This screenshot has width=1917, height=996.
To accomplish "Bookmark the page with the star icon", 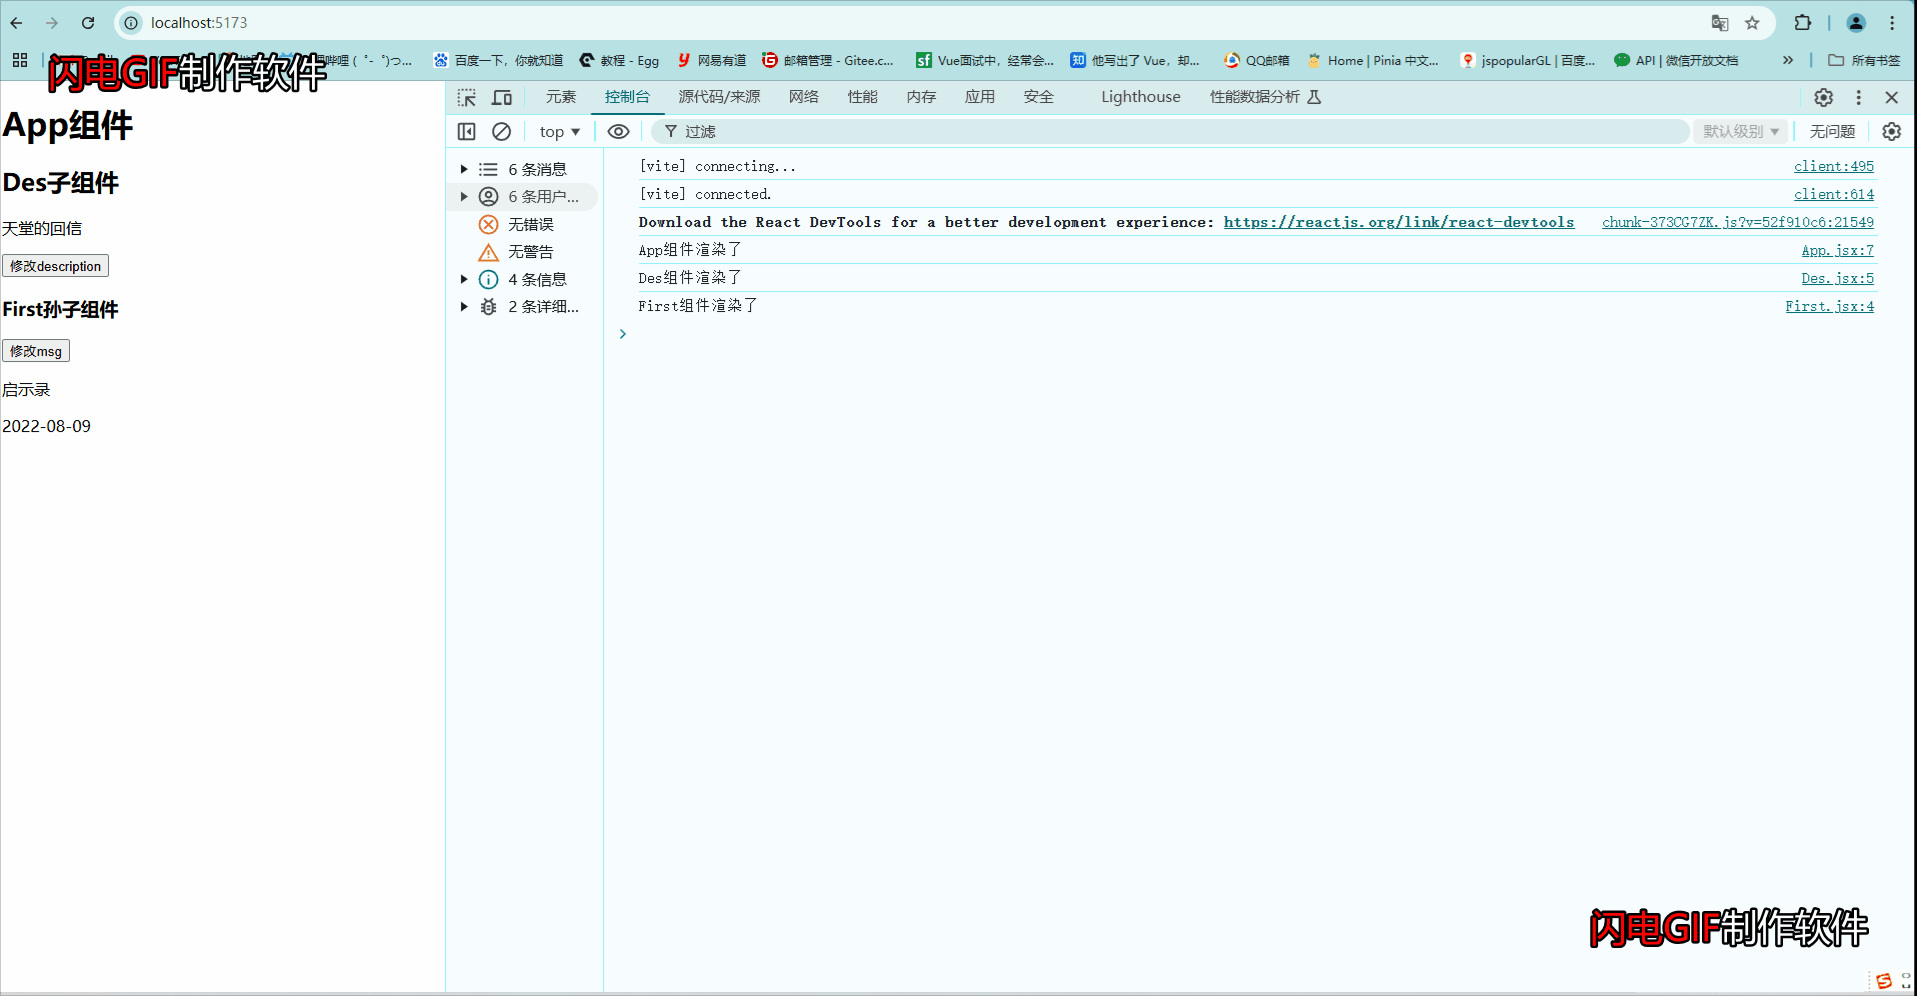I will click(x=1752, y=22).
